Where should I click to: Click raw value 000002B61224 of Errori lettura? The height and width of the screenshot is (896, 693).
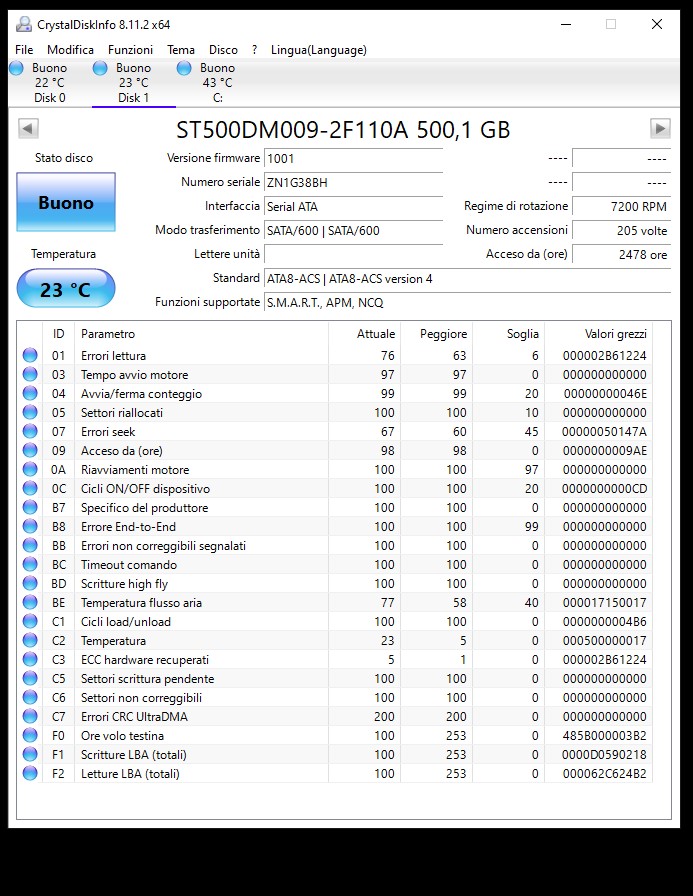point(604,355)
